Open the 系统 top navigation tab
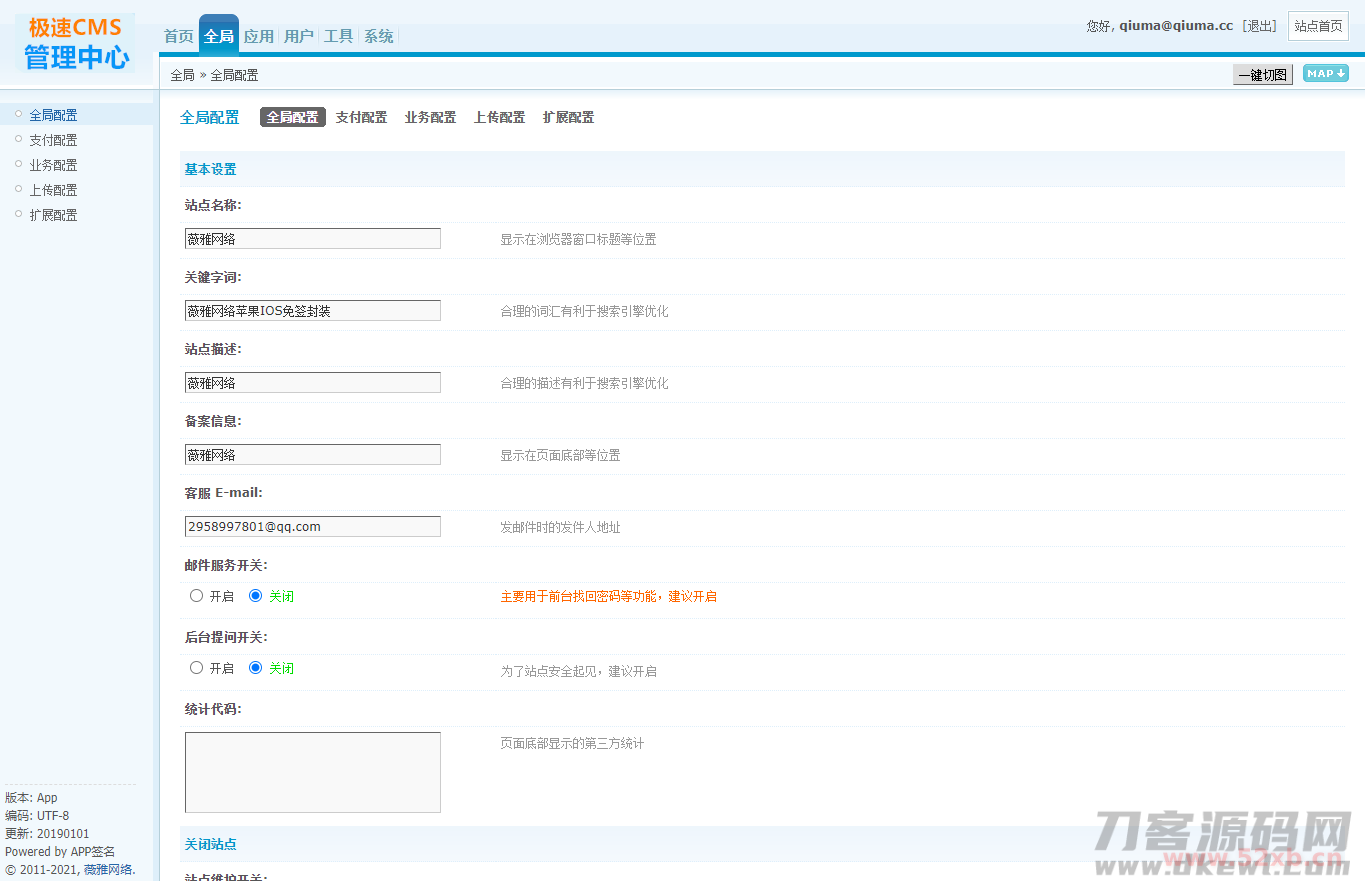This screenshot has height=881, width=1365. tap(378, 36)
